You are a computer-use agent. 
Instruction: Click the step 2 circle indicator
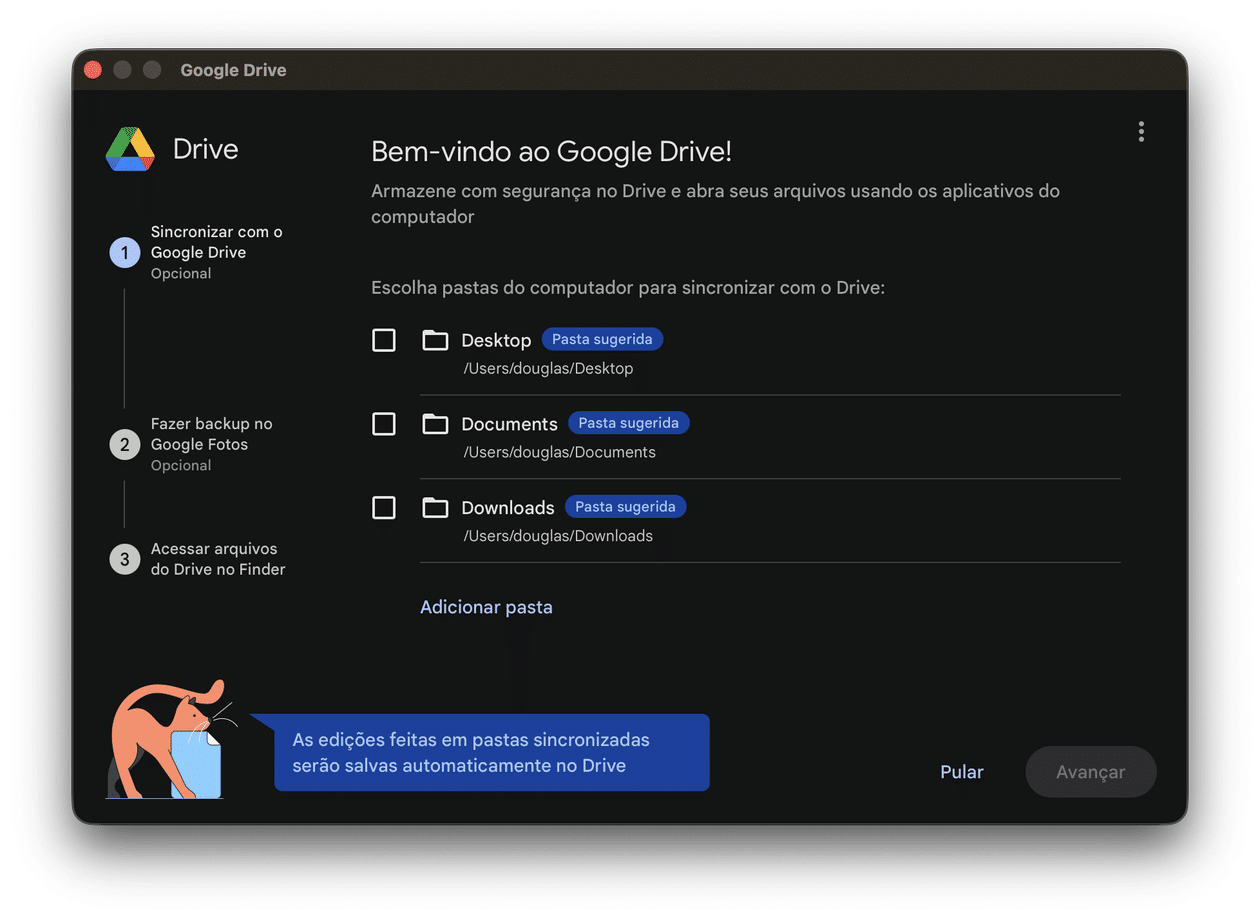click(x=124, y=444)
